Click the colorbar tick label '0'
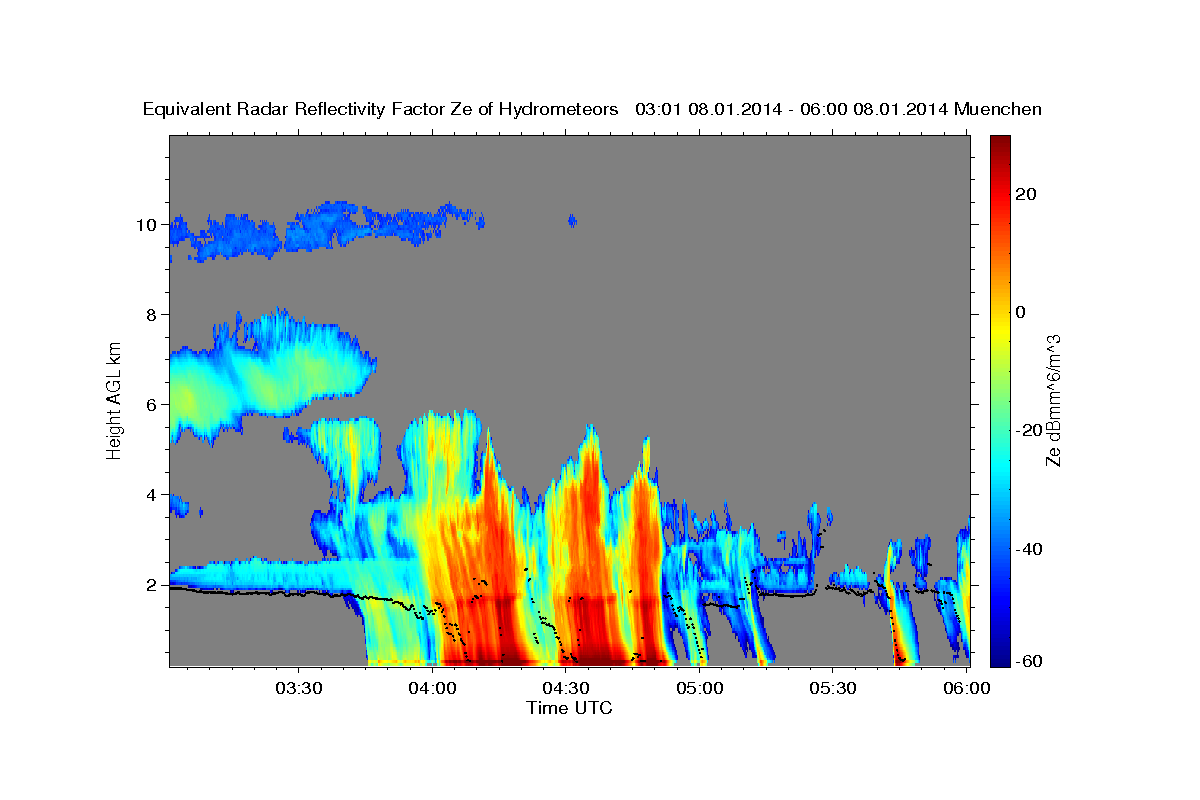 pos(1020,312)
